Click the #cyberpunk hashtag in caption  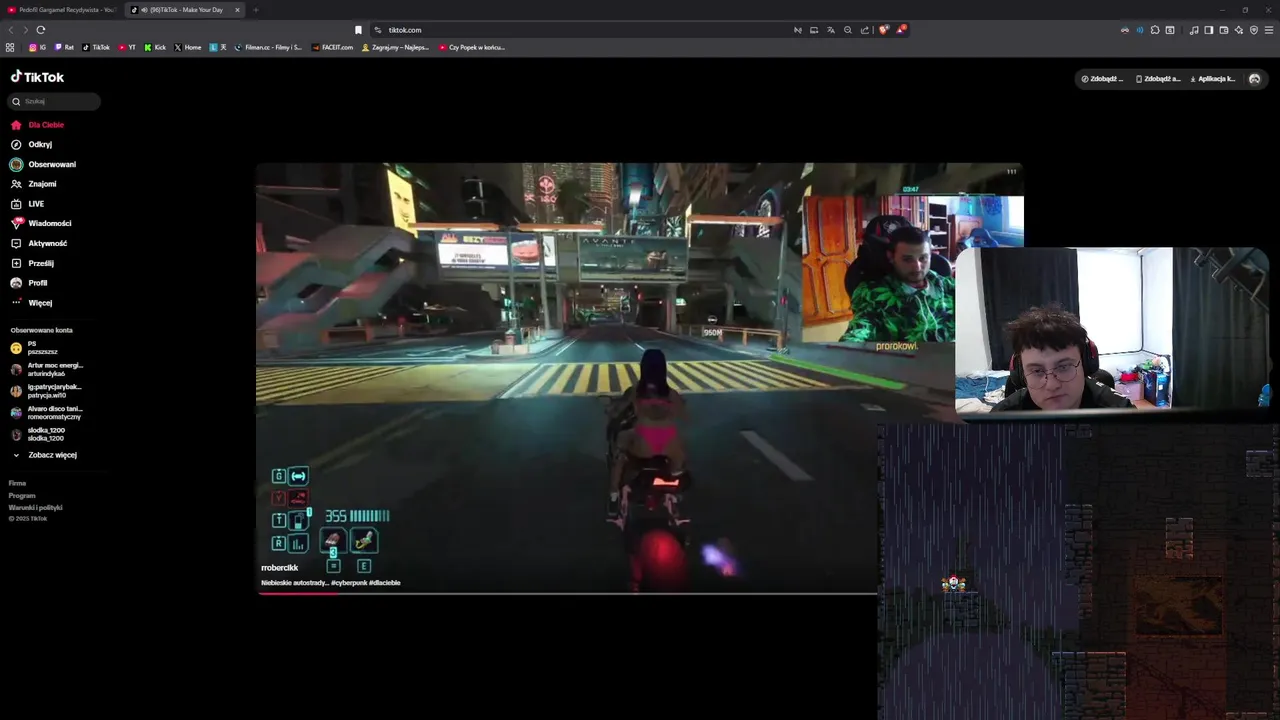pos(350,583)
